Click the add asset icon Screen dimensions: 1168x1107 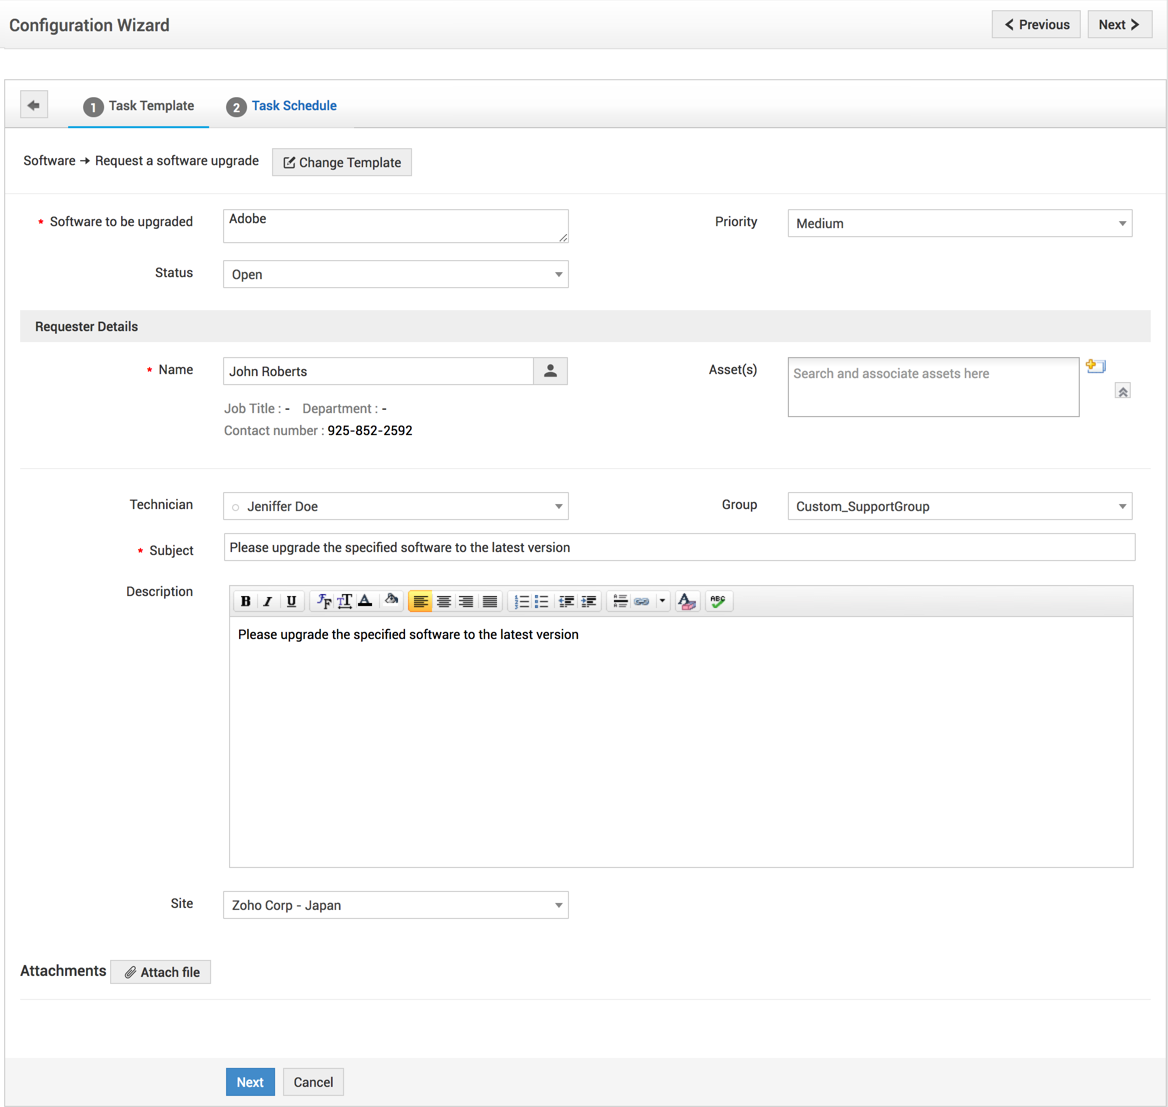1096,366
